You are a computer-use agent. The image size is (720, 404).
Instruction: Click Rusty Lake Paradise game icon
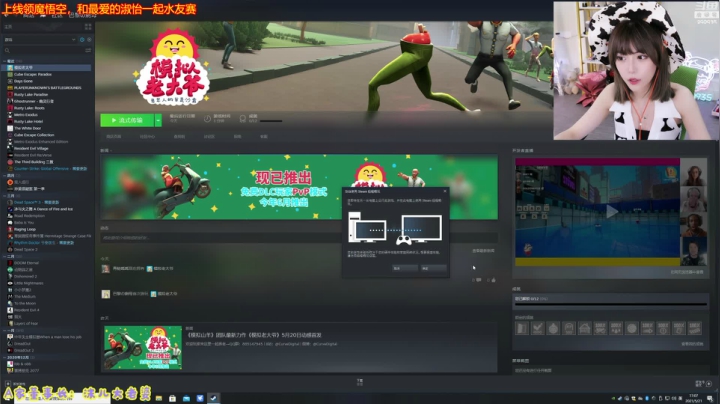coord(10,94)
